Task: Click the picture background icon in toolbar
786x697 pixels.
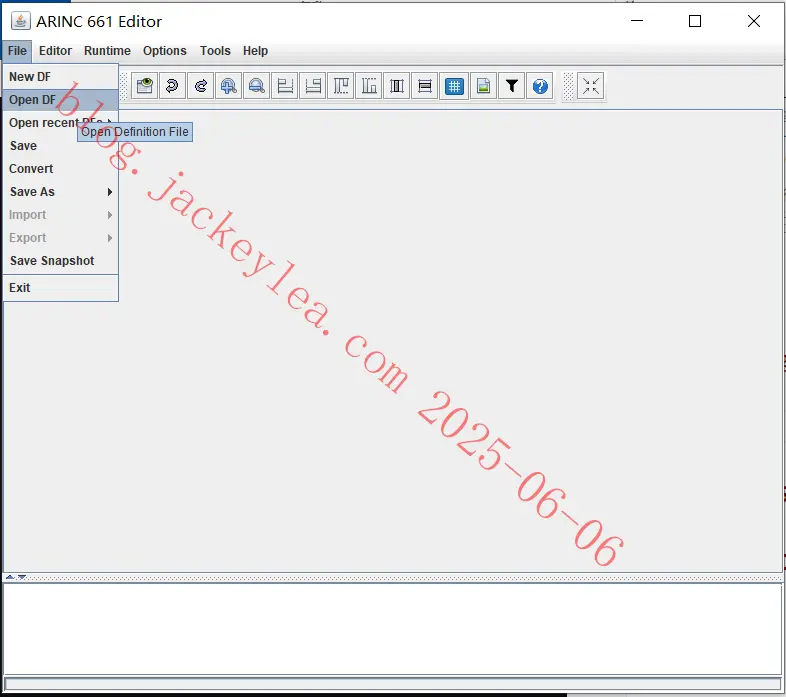Action: [484, 86]
